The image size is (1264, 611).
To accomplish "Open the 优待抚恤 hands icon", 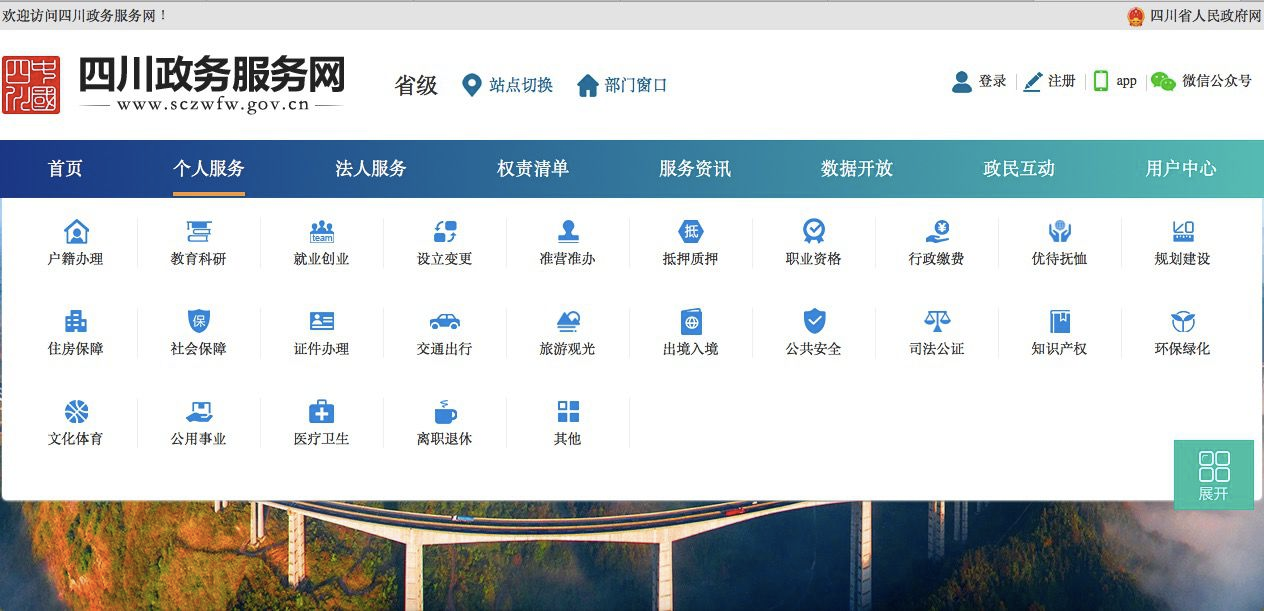I will point(1060,232).
